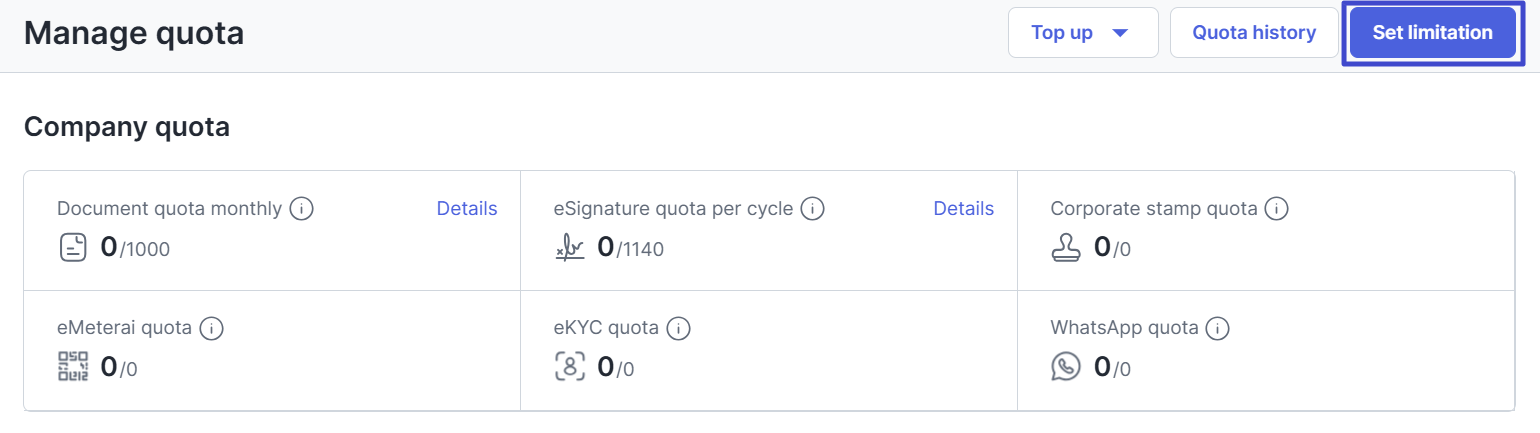
Task: Click info icon next to eMeterai quota
Action: click(x=210, y=327)
